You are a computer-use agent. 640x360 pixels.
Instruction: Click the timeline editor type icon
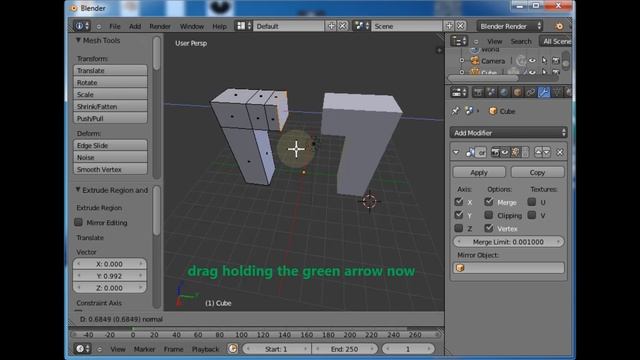click(82, 349)
